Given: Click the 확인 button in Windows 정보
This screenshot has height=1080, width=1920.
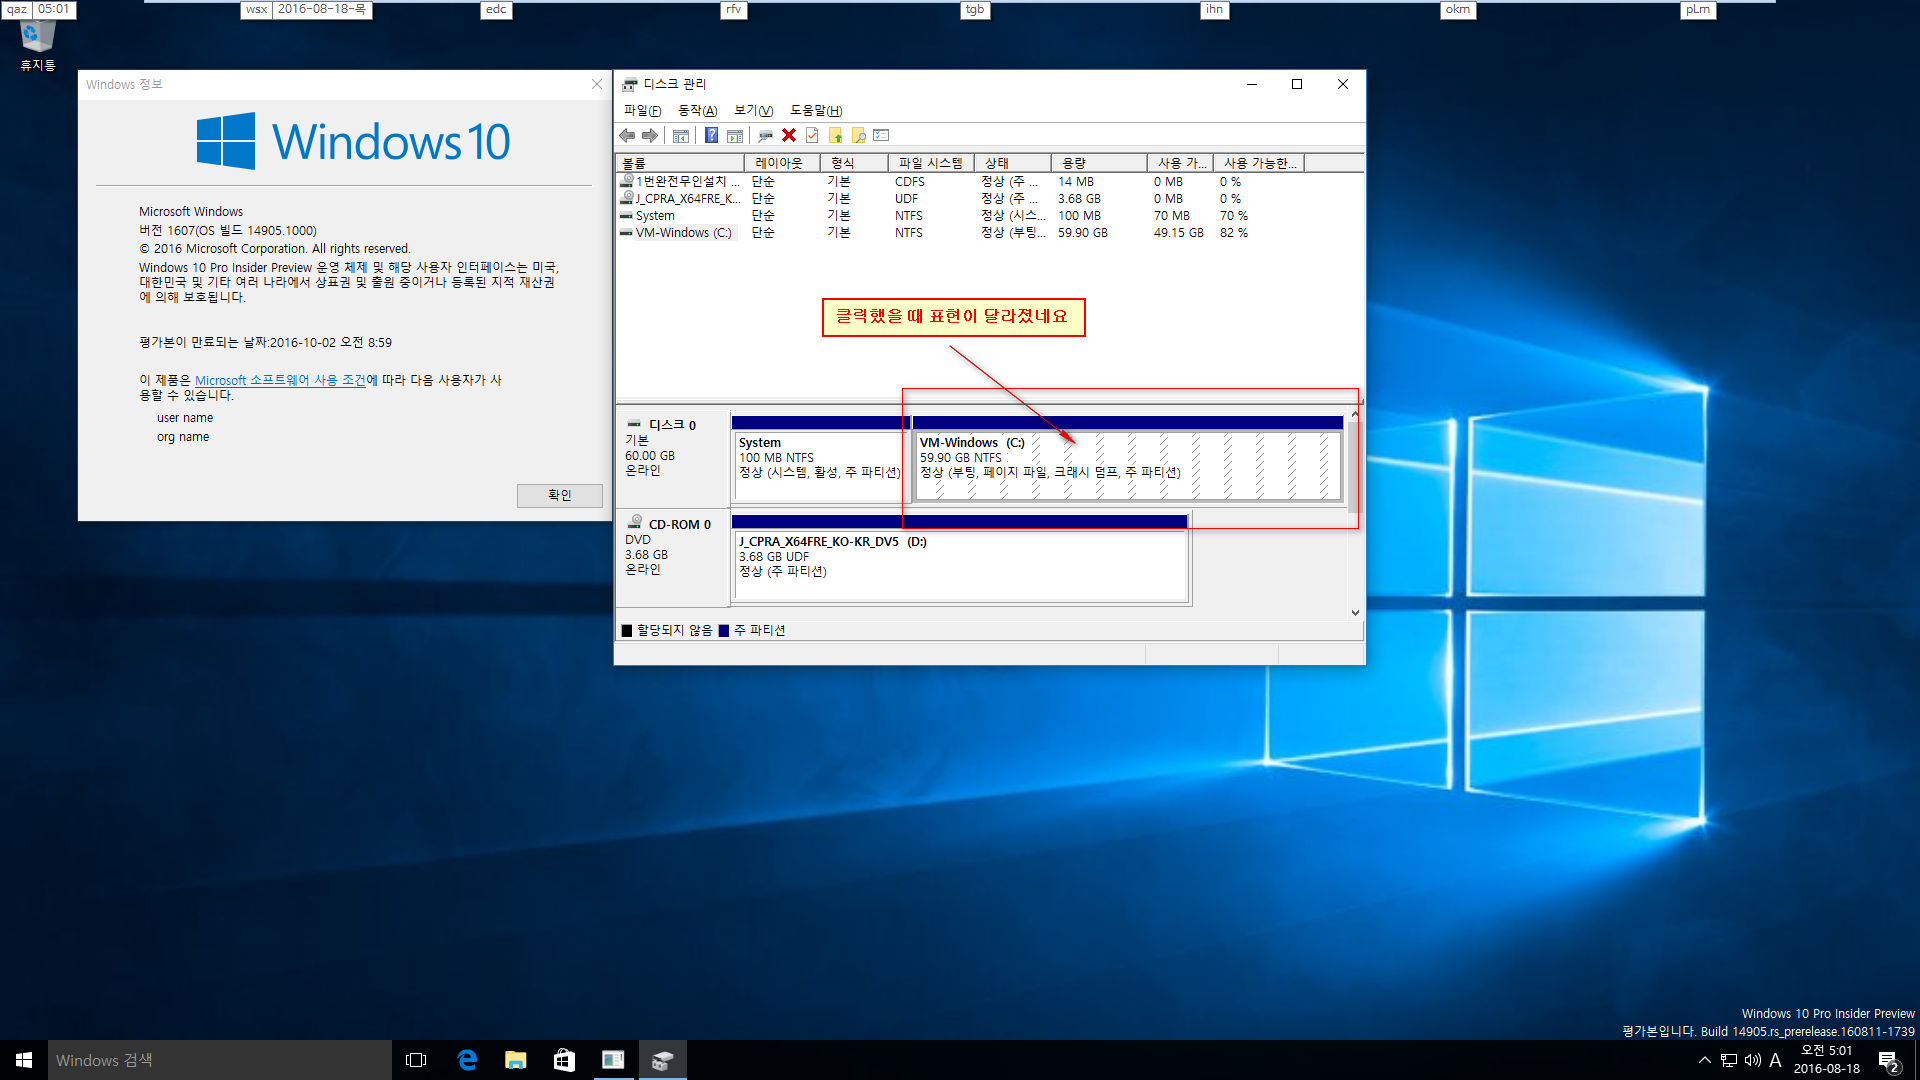Looking at the screenshot, I should click(559, 496).
